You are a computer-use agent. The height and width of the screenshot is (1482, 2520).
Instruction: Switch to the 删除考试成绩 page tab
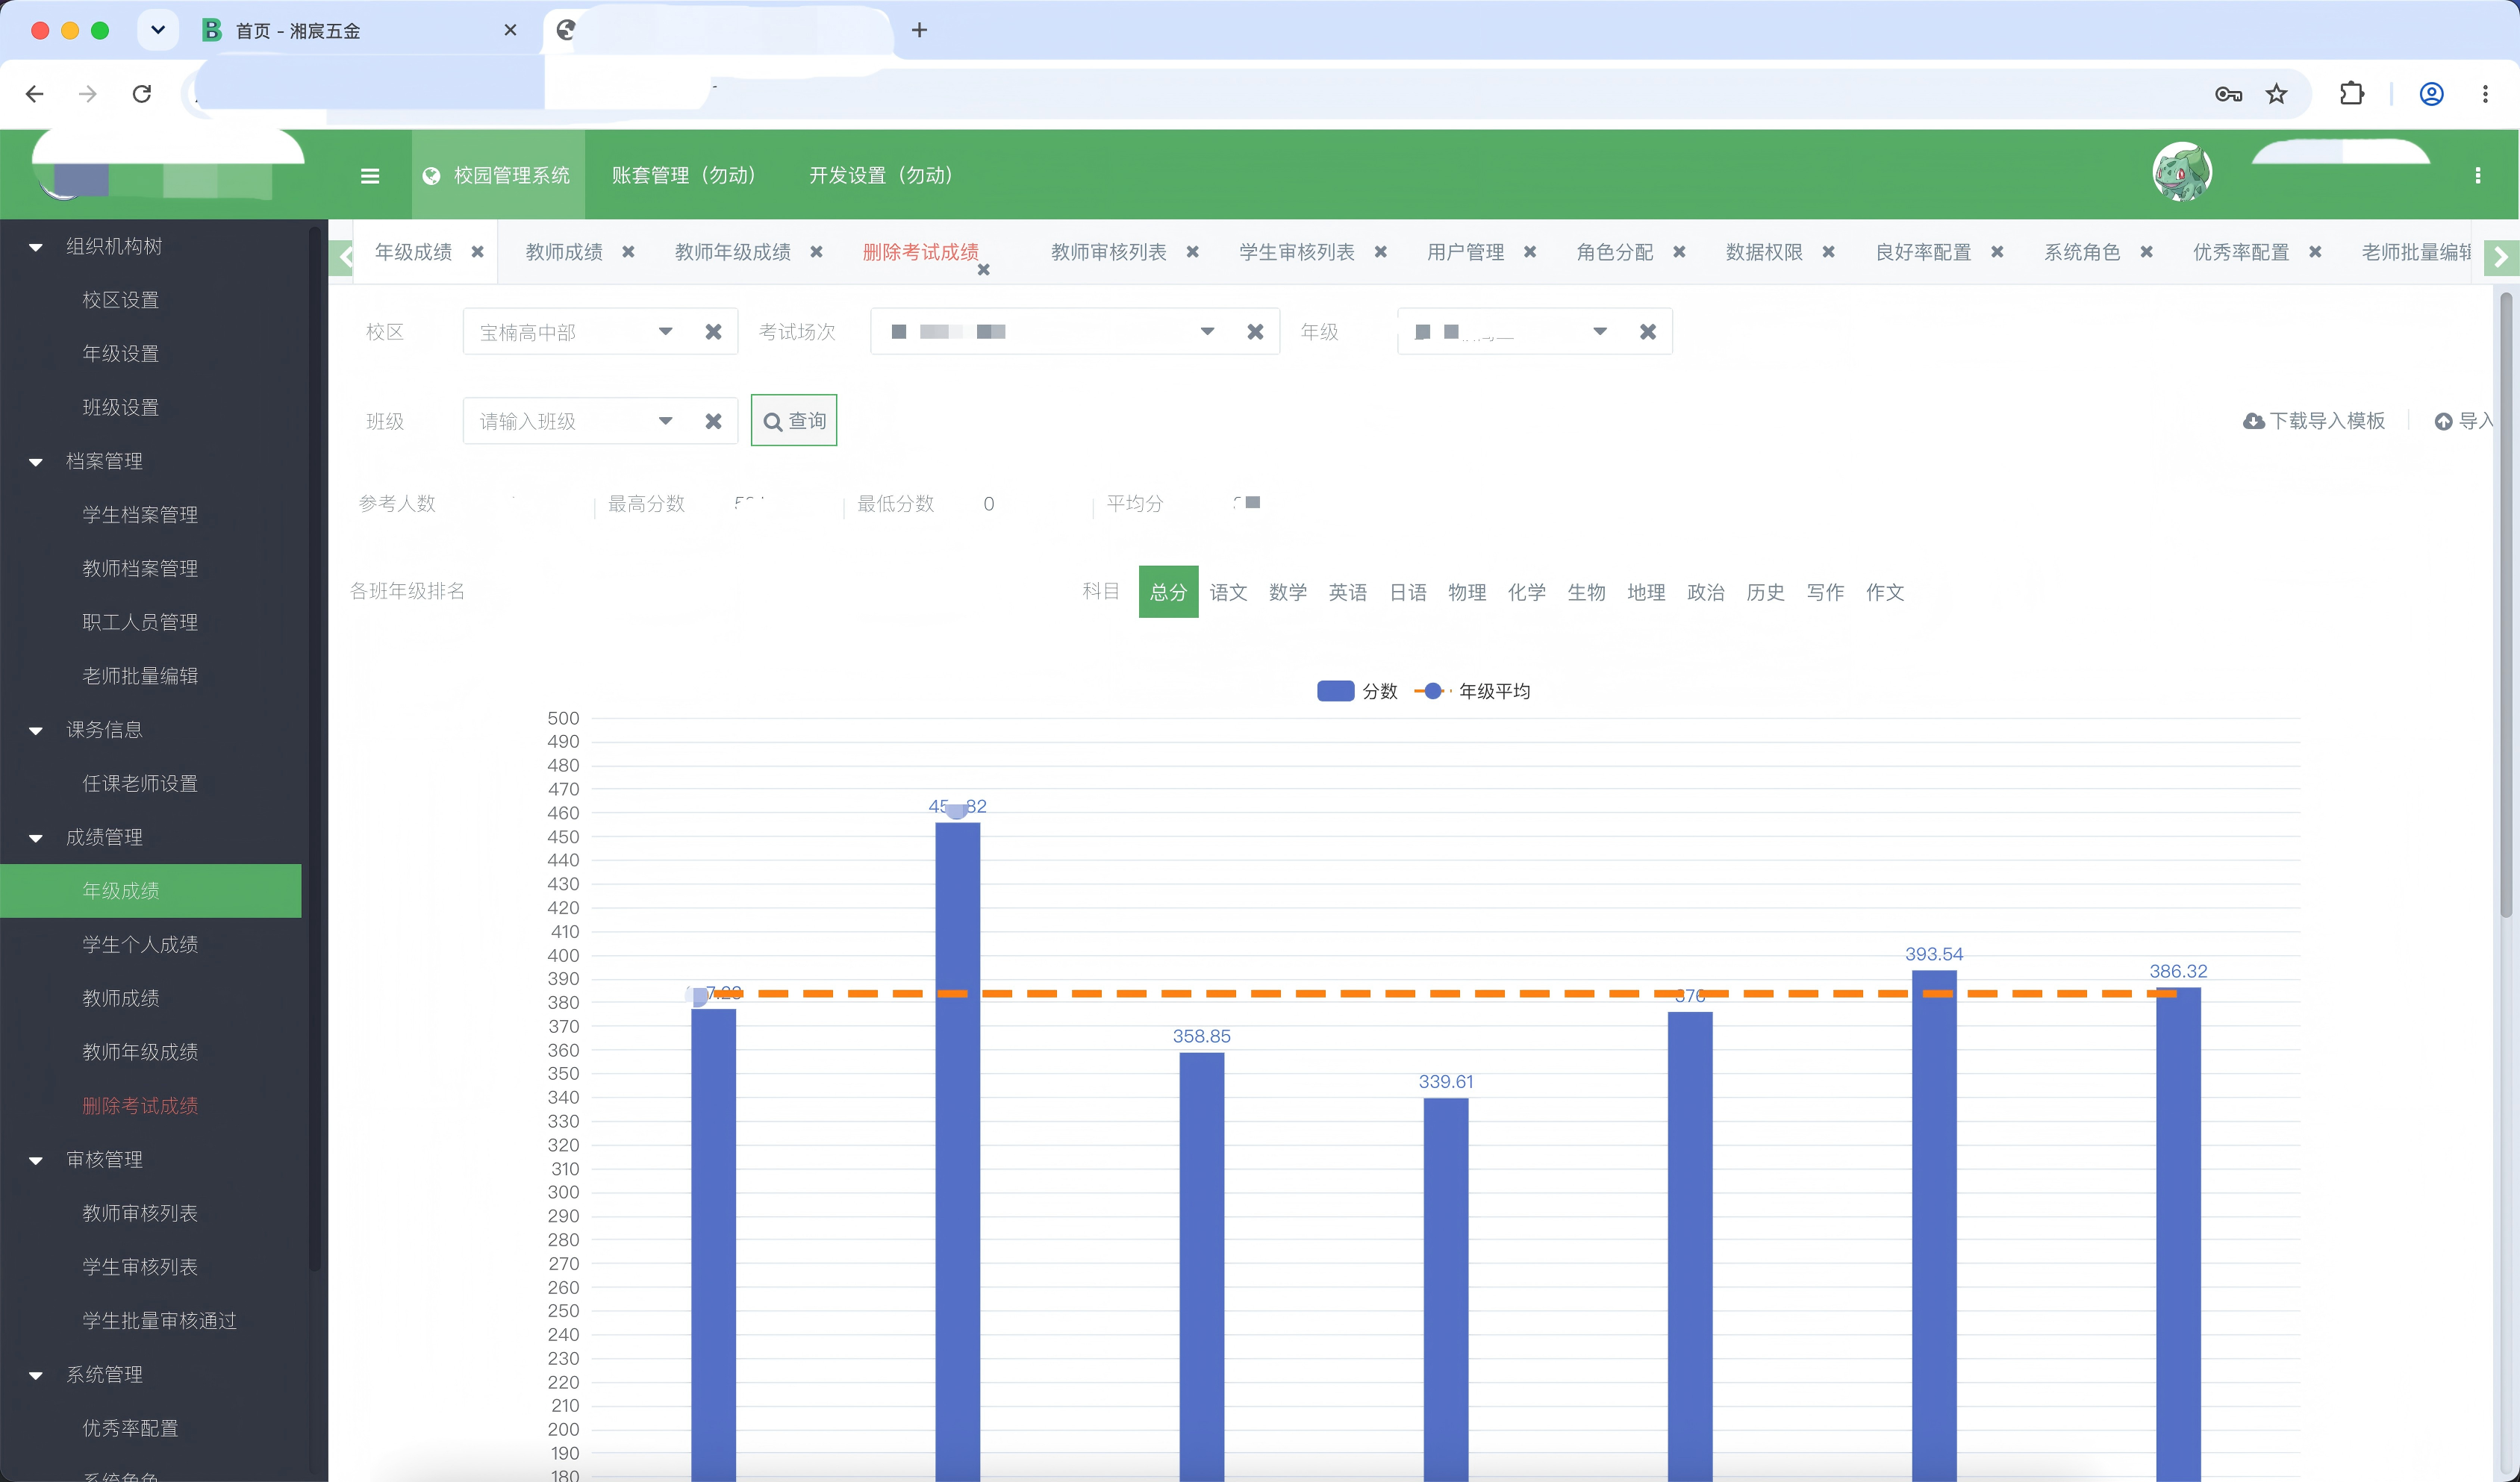pos(921,252)
